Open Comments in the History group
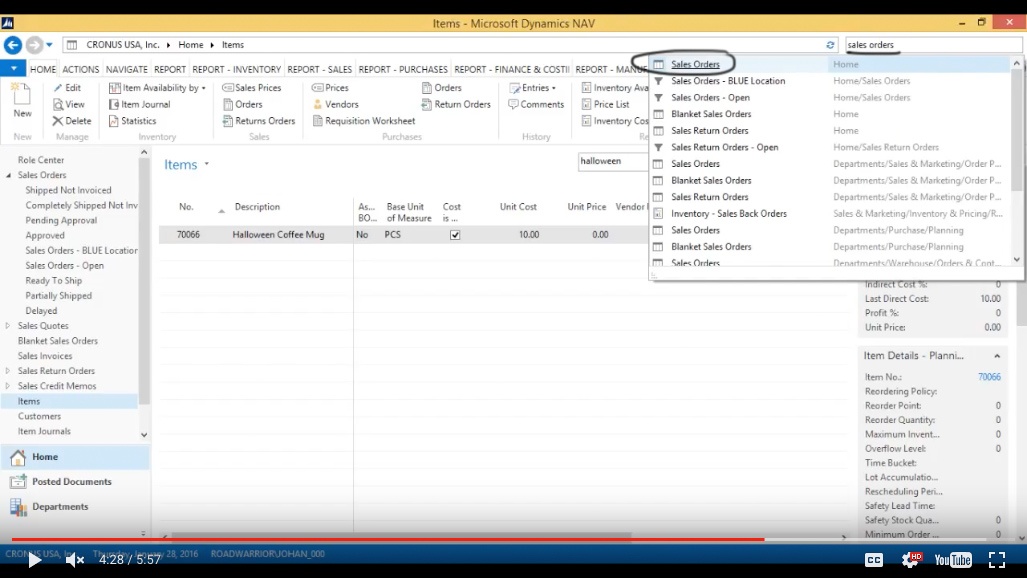Viewport: 1027px width, 578px height. point(536,104)
